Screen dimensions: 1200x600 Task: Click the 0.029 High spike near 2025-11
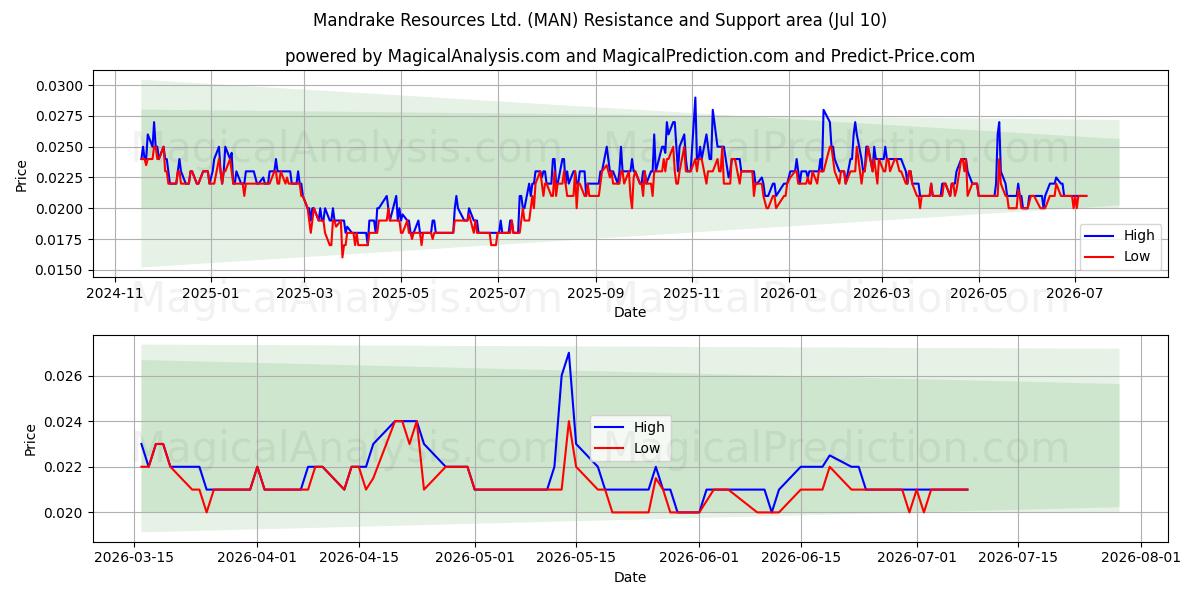pyautogui.click(x=695, y=98)
